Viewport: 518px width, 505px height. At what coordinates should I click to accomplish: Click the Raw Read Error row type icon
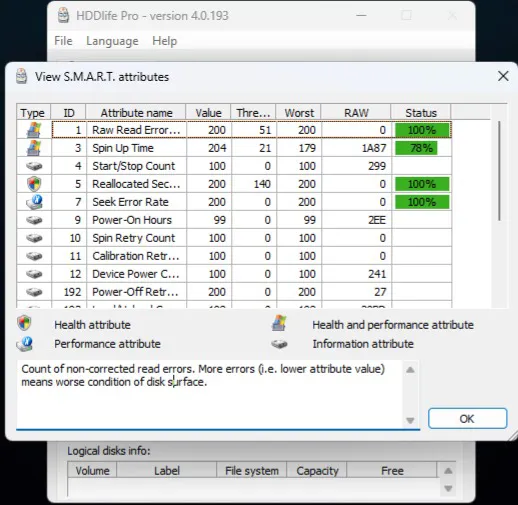34,130
